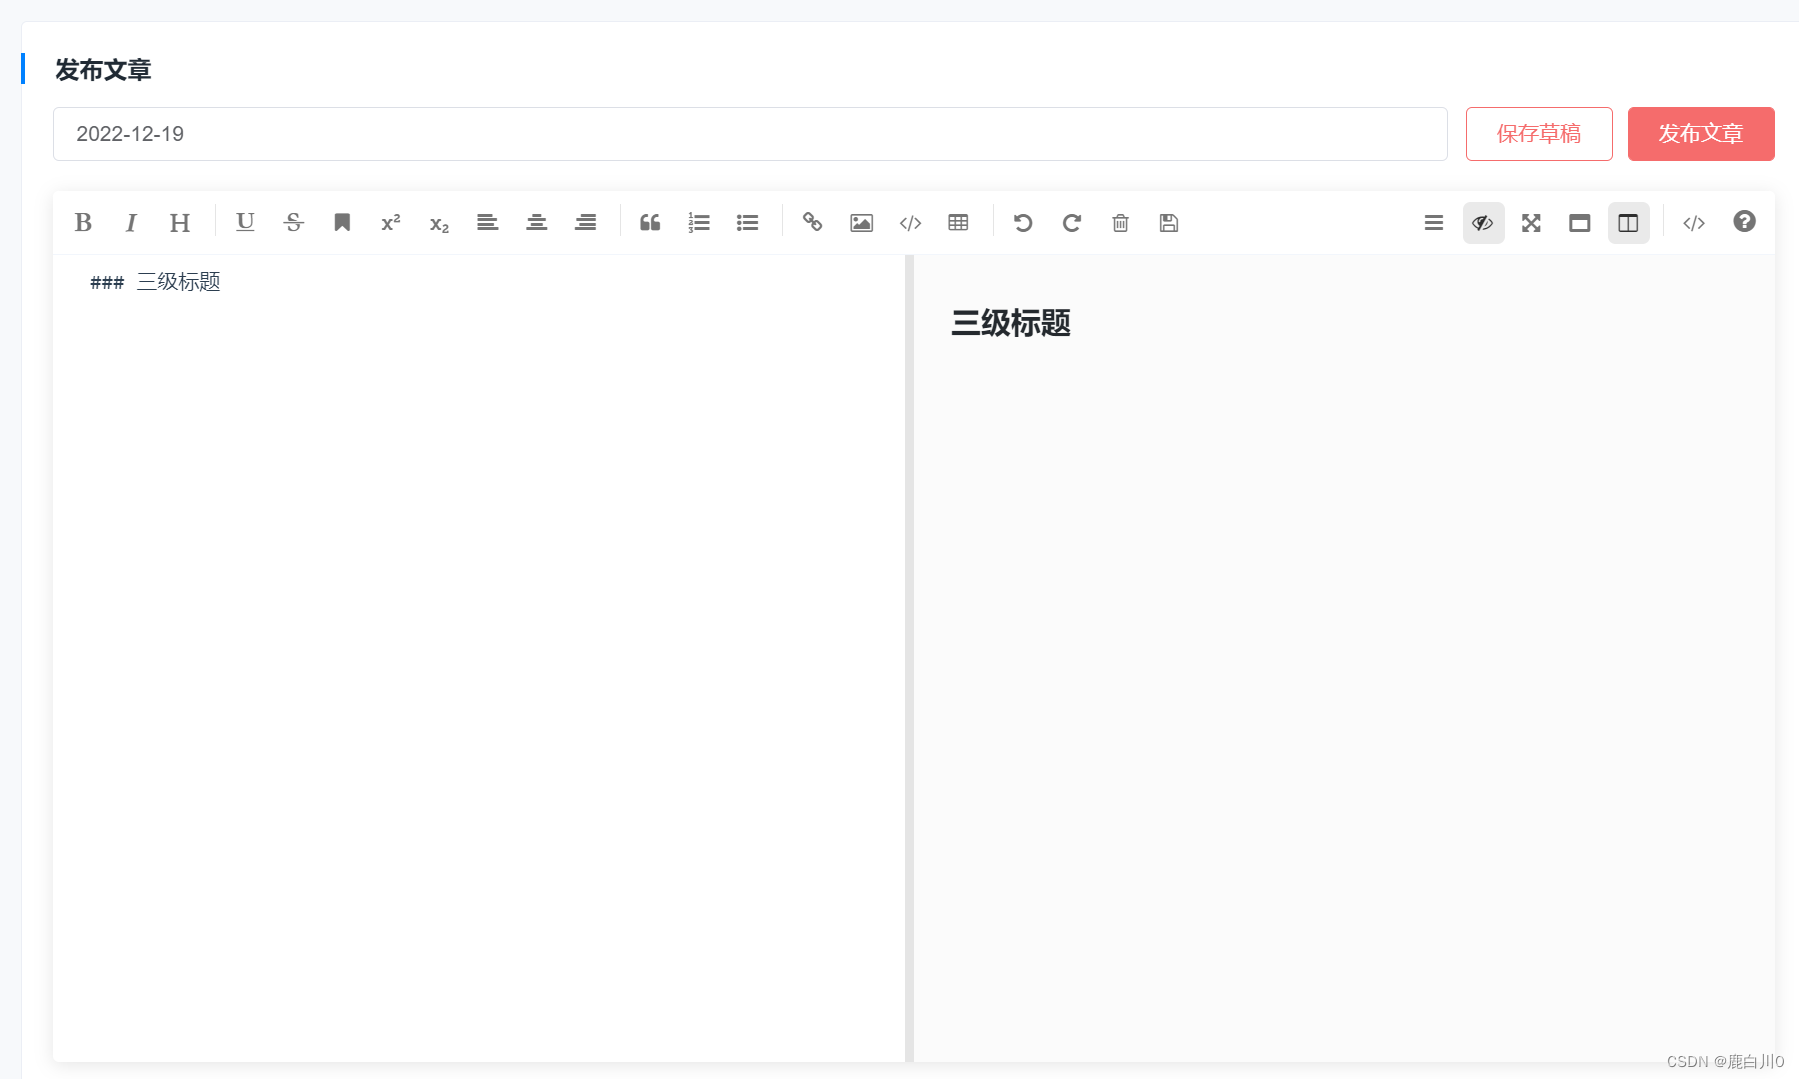Insert an ordered numbered list

point(699,222)
